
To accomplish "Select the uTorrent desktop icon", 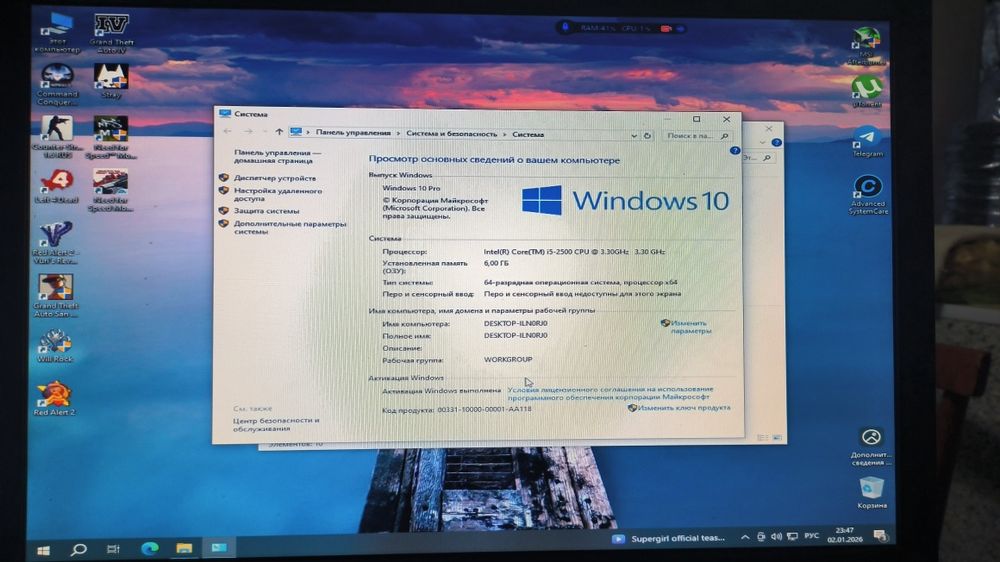I will click(867, 91).
